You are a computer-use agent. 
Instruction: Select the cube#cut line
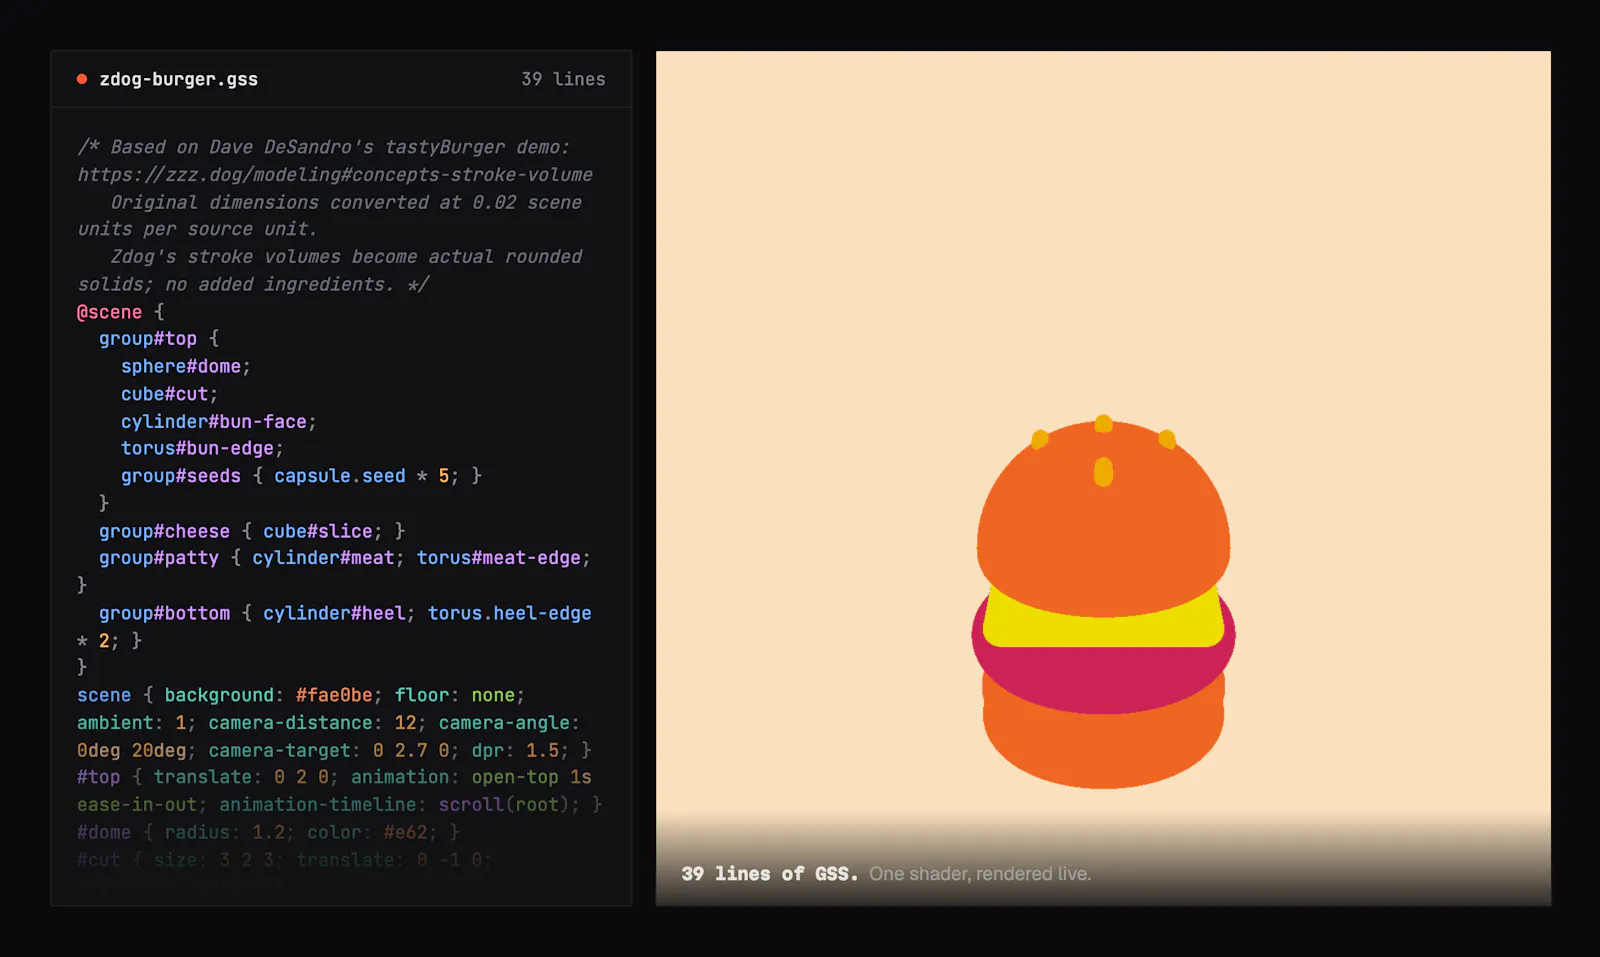[169, 394]
